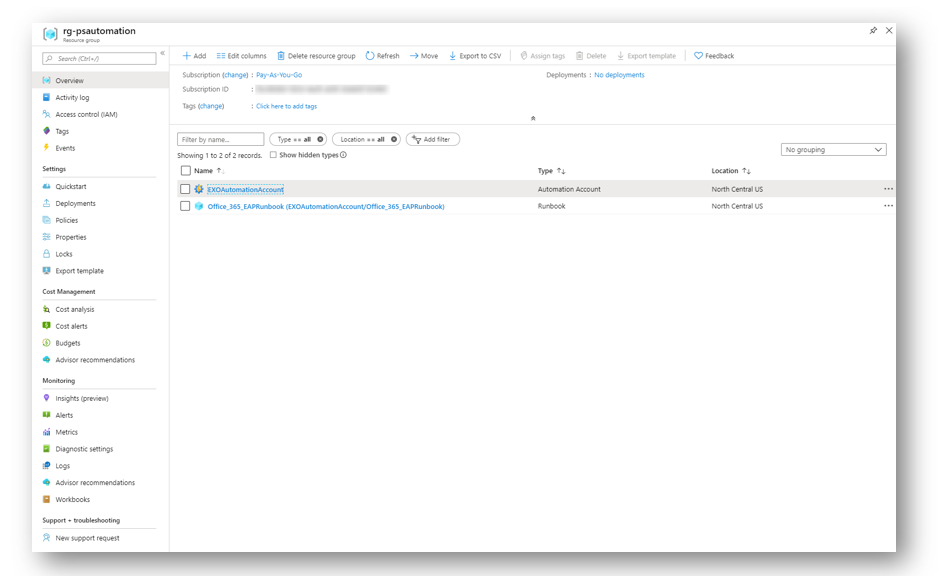Sort resources by Type column

[x=552, y=171]
